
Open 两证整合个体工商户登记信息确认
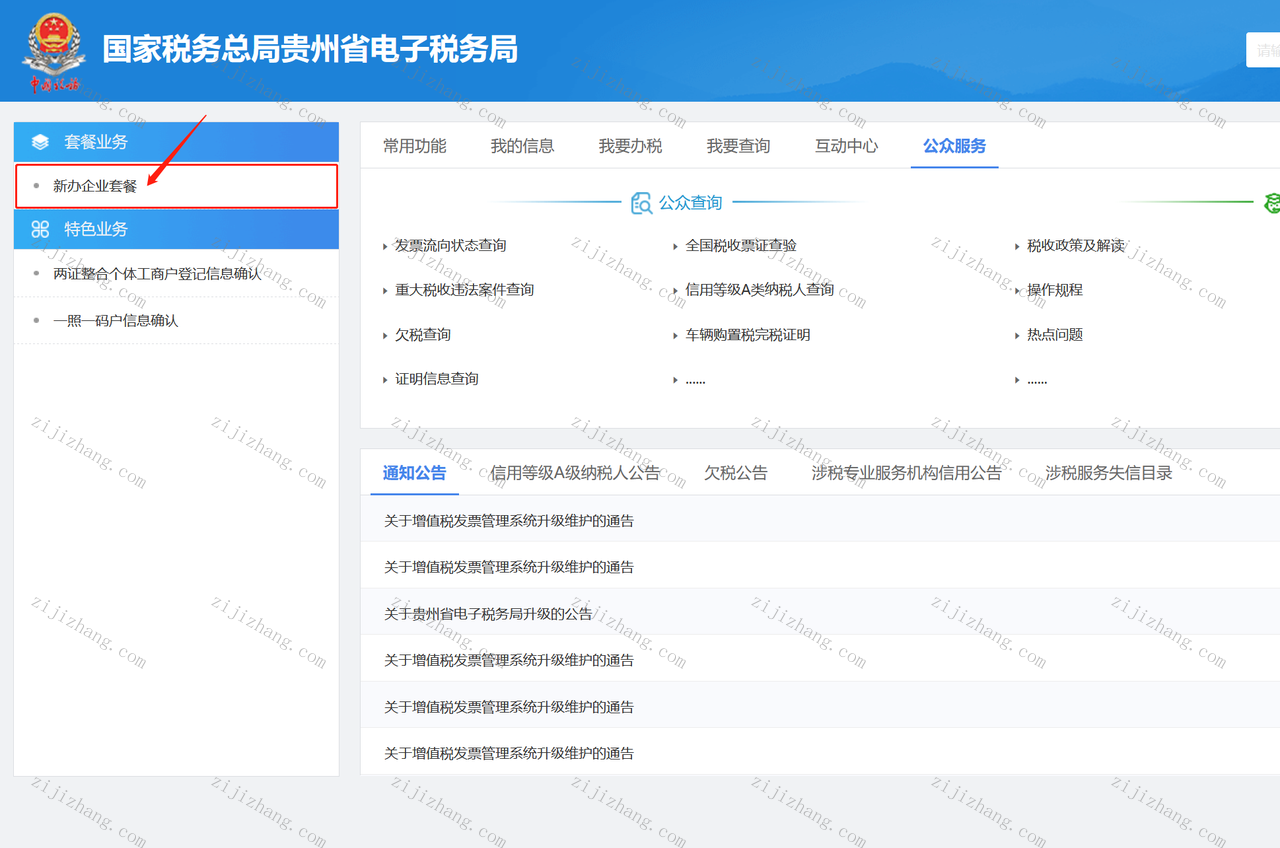click(x=157, y=273)
